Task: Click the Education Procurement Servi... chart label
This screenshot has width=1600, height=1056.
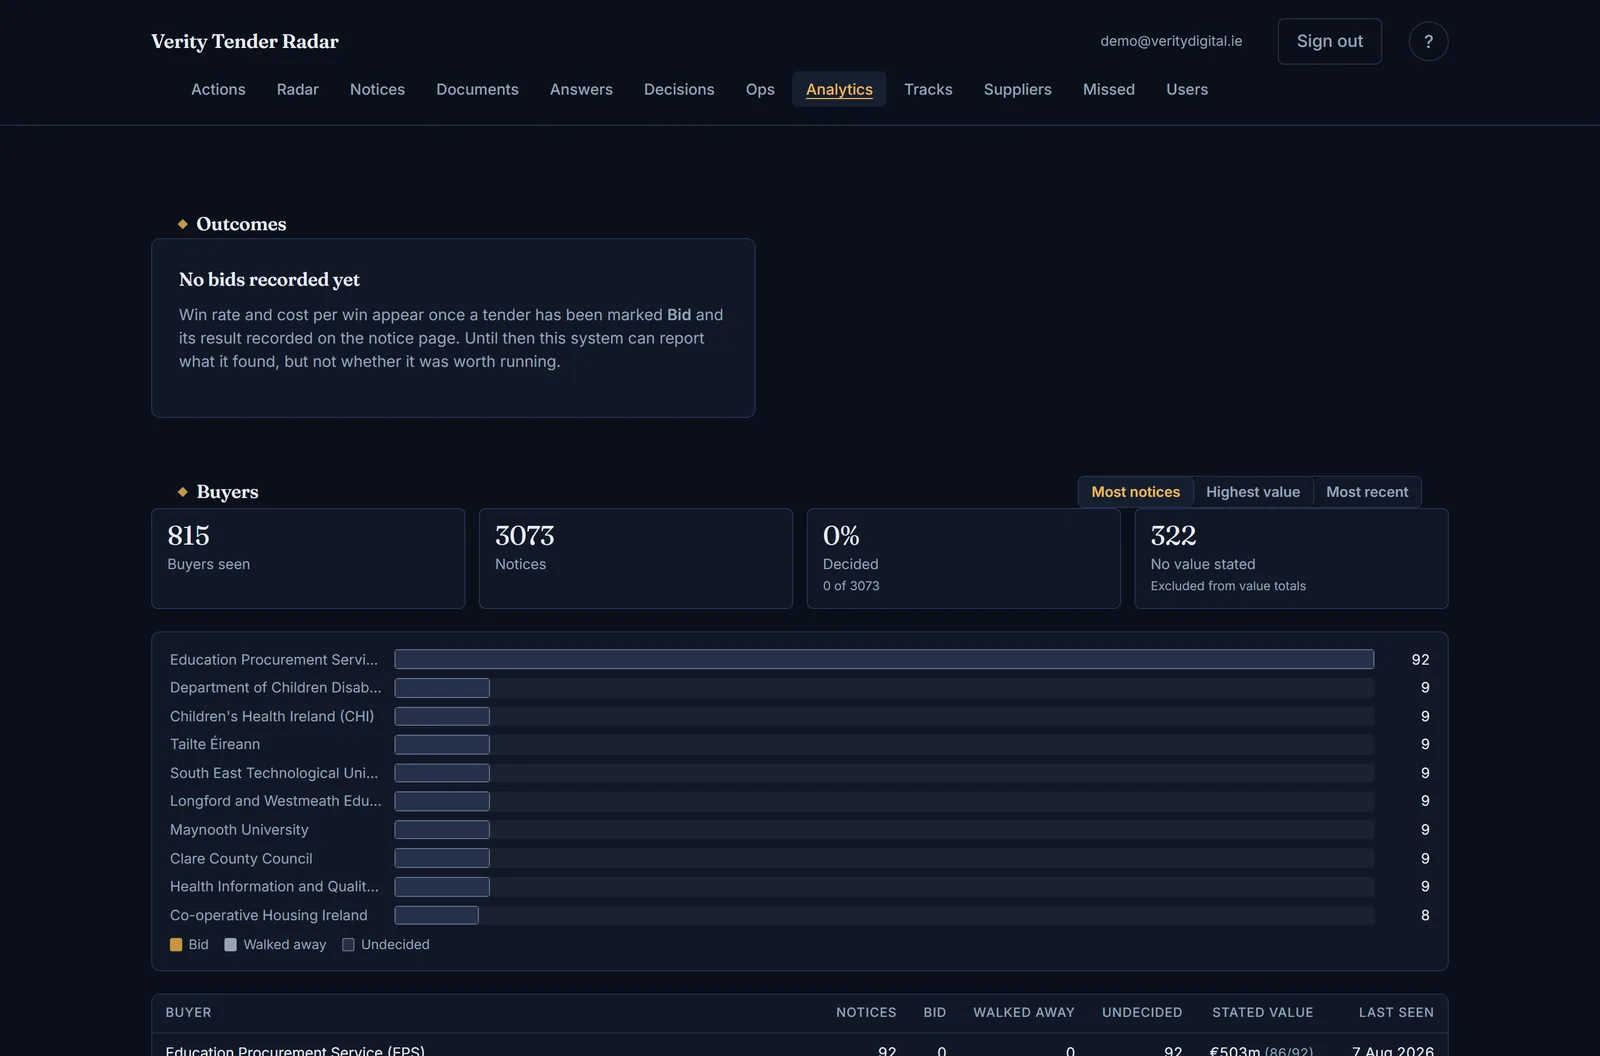Action: [274, 660]
